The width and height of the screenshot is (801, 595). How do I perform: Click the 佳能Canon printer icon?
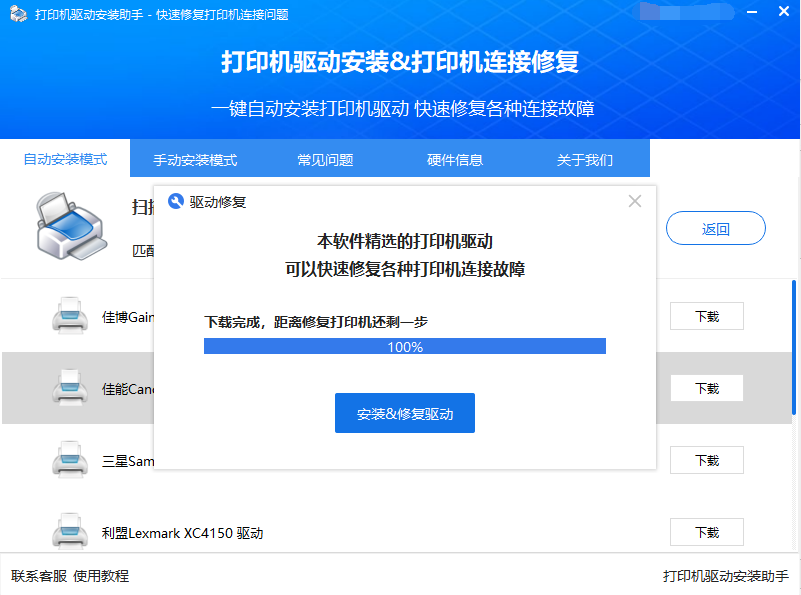point(70,388)
